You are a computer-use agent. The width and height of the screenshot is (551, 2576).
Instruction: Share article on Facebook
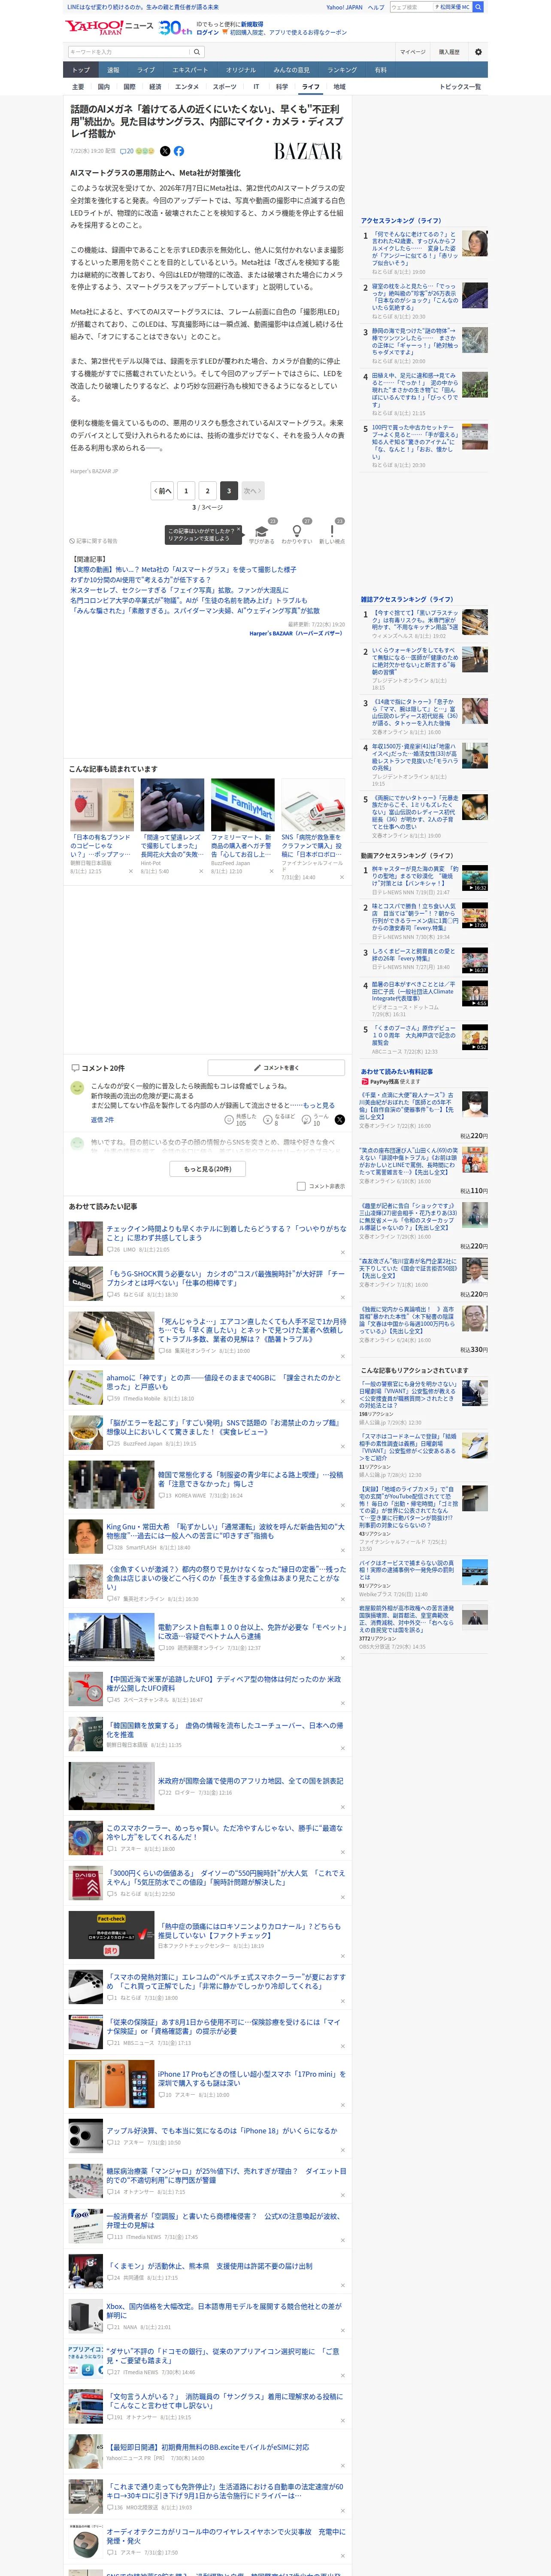point(179,151)
